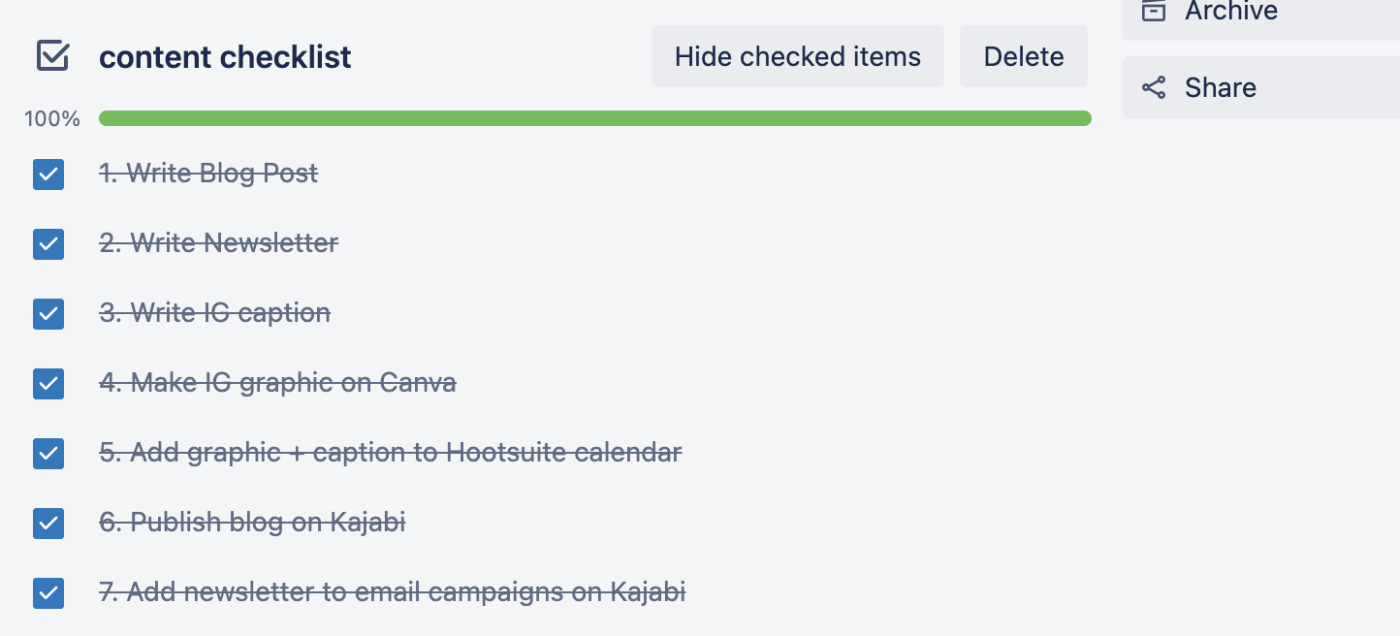Open the '4. Make IG graphic on Canva' item
1400x636 pixels.
tap(277, 383)
